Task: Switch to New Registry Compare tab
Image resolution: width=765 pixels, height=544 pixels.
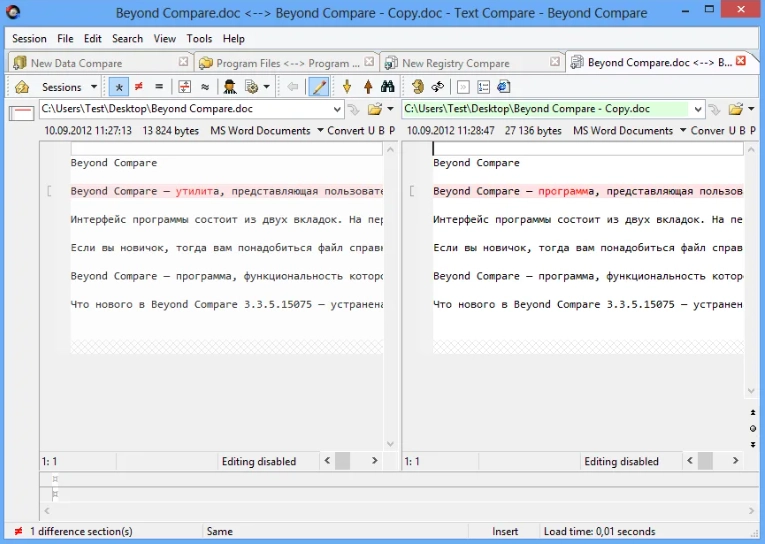Action: pos(455,63)
